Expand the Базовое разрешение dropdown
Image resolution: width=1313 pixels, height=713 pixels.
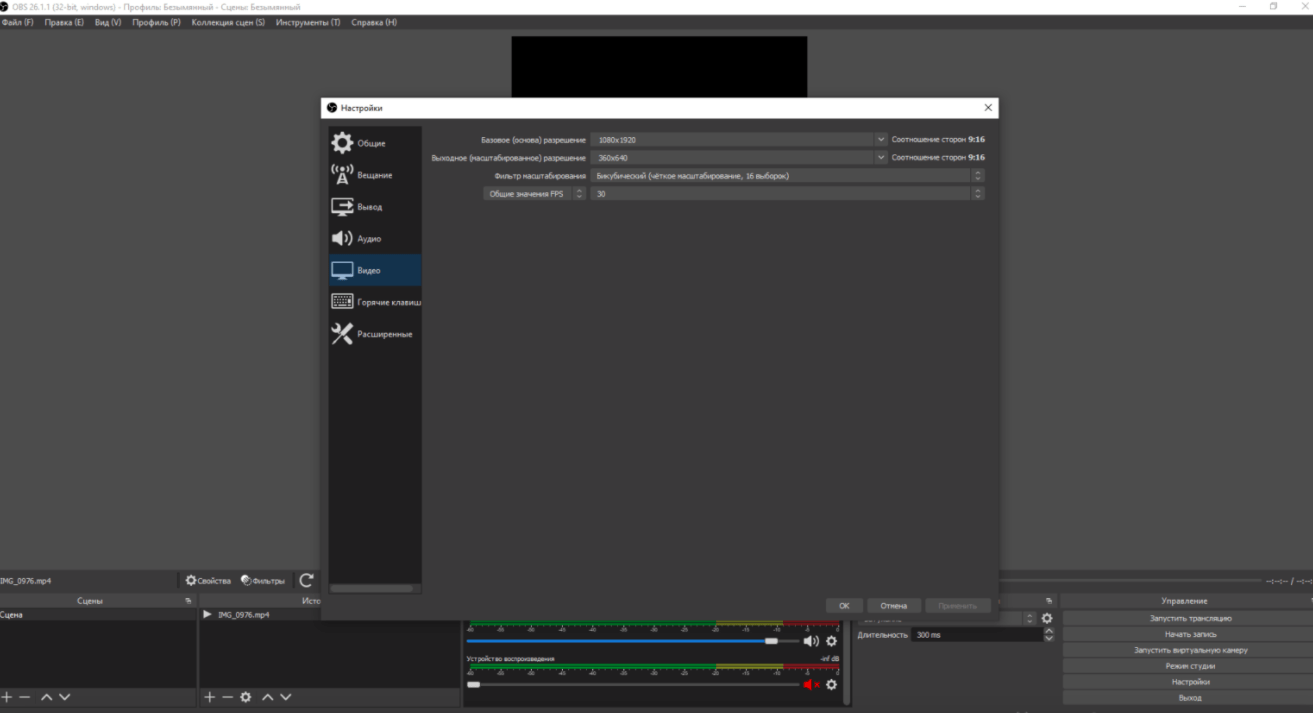881,140
